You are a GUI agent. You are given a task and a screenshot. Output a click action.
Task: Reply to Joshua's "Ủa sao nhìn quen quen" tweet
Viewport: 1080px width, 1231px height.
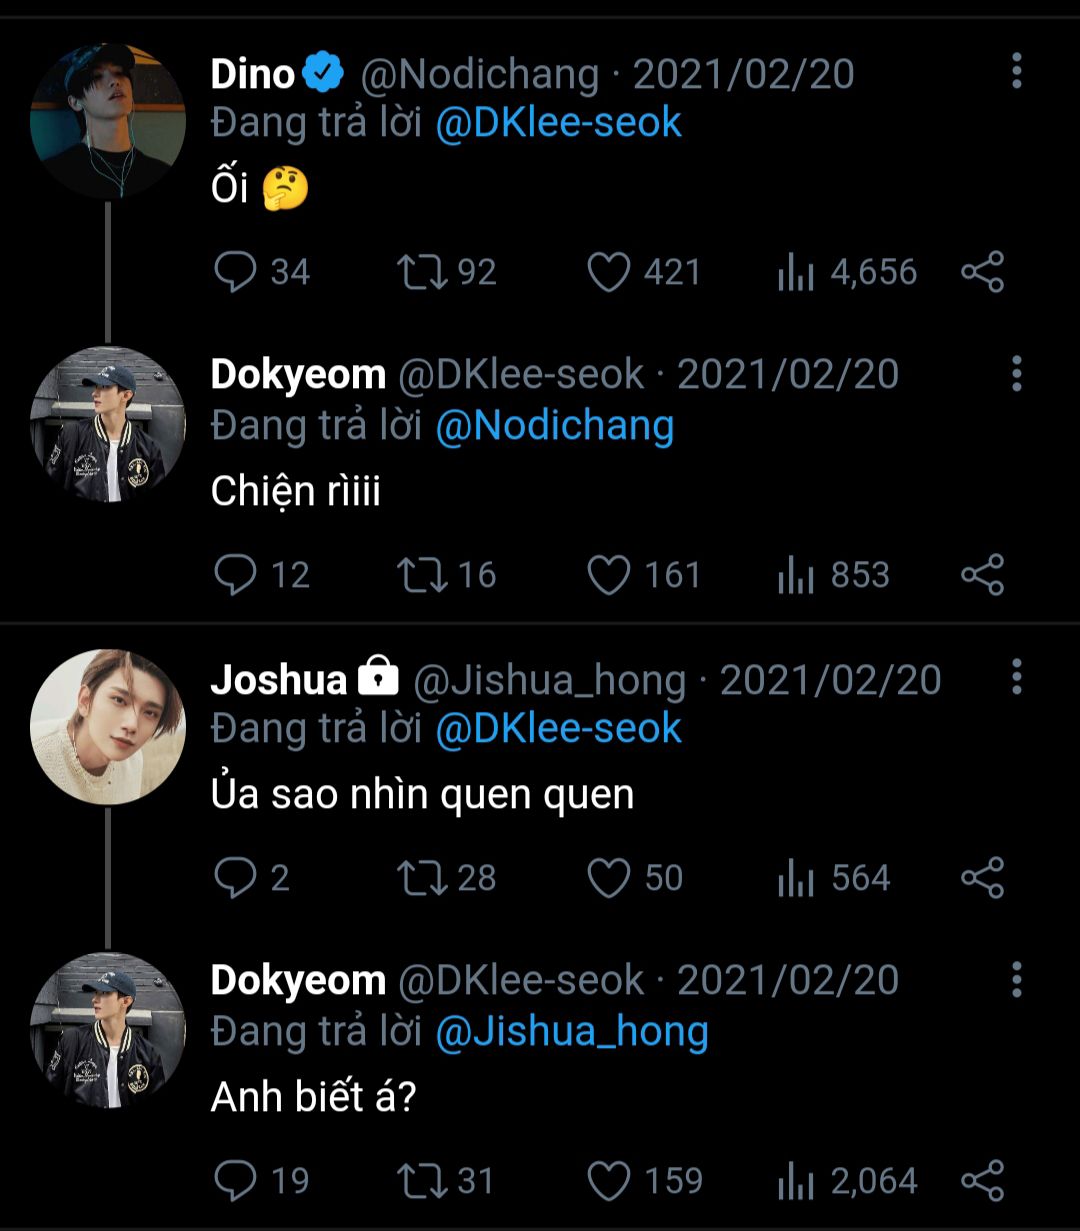point(236,878)
